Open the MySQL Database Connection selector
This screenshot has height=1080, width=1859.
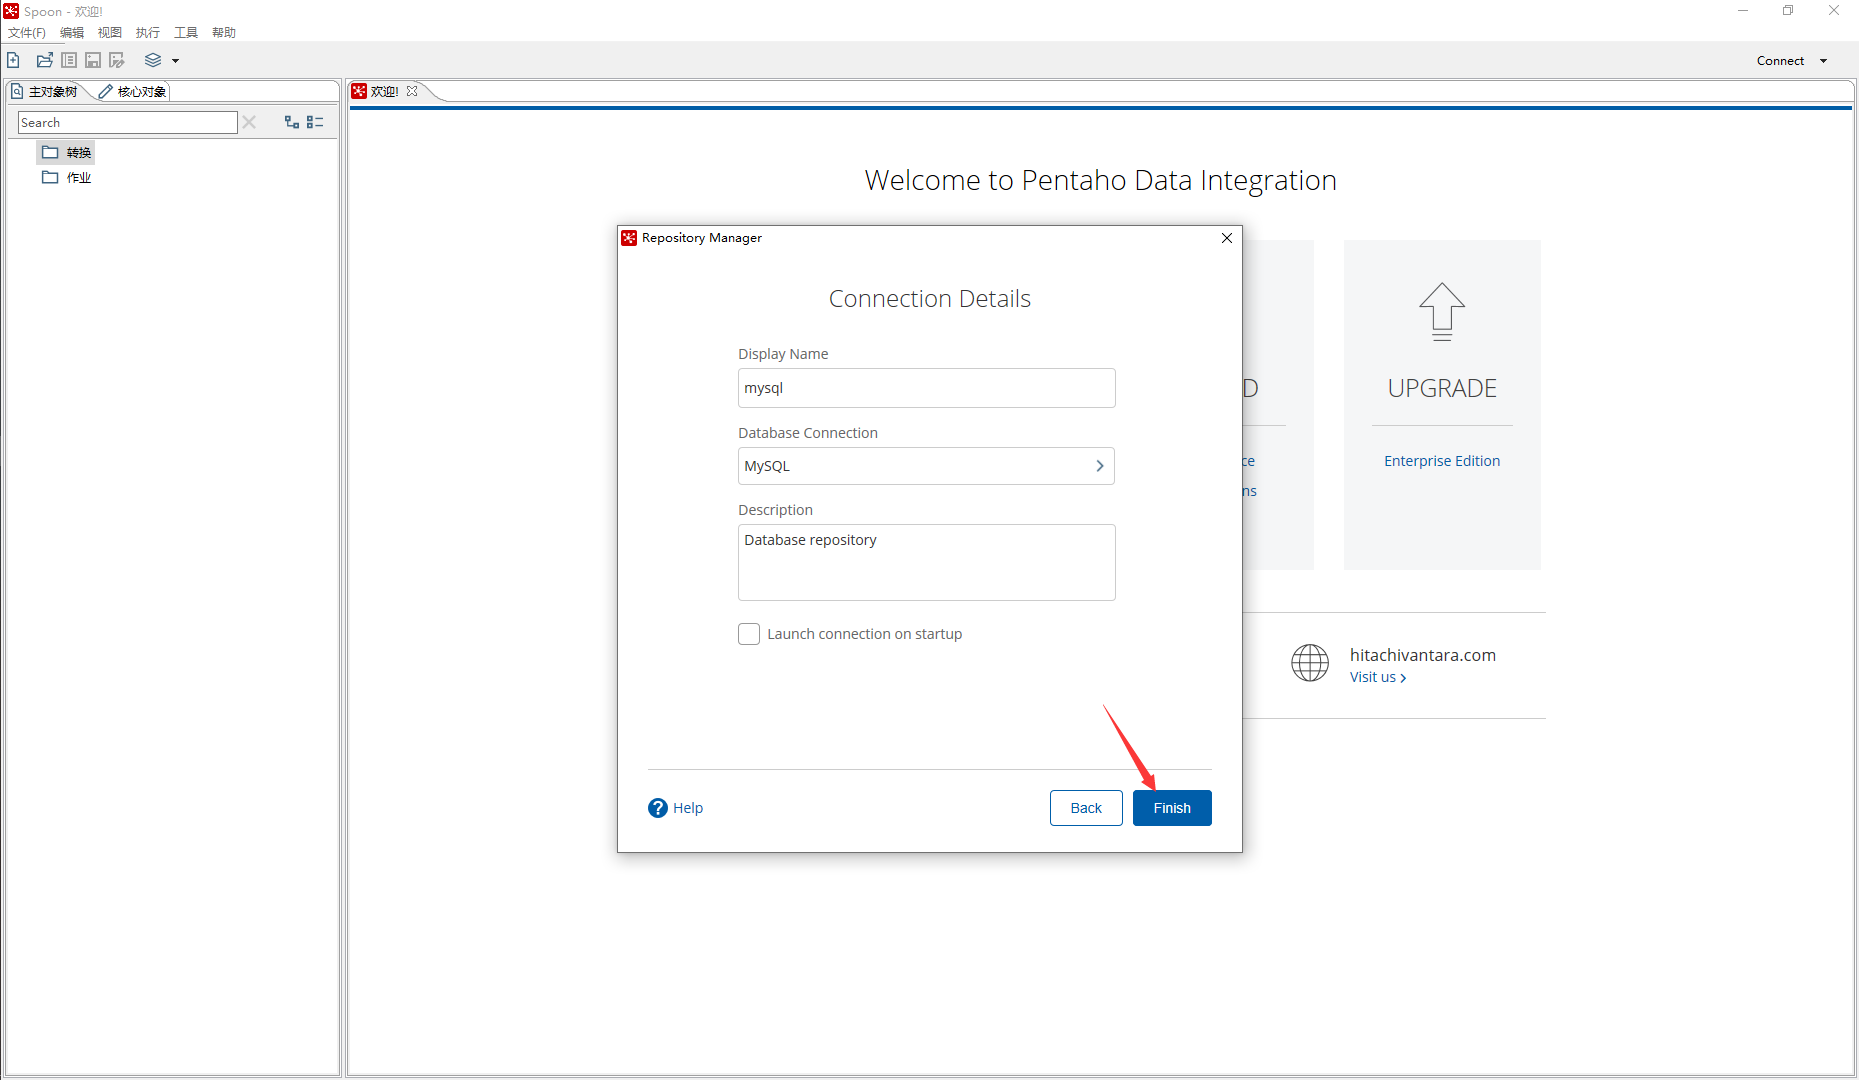(x=926, y=466)
